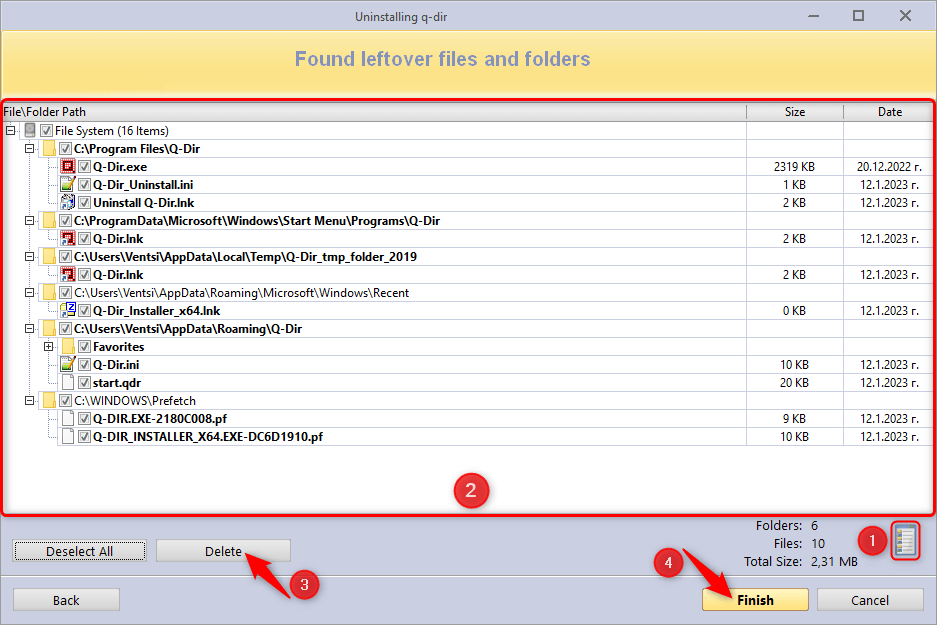
Task: Toggle the C:\WINDOWS\Prefetch checkbox
Action: coord(66,400)
